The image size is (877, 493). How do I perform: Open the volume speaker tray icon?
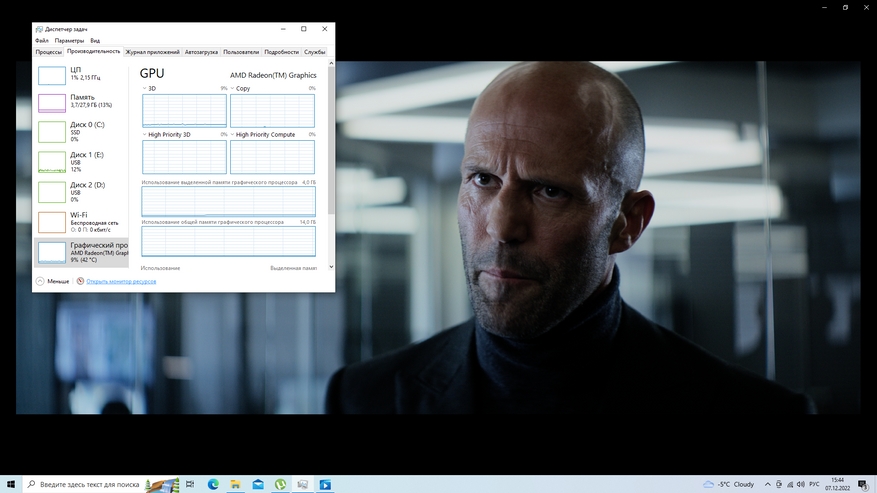click(800, 484)
